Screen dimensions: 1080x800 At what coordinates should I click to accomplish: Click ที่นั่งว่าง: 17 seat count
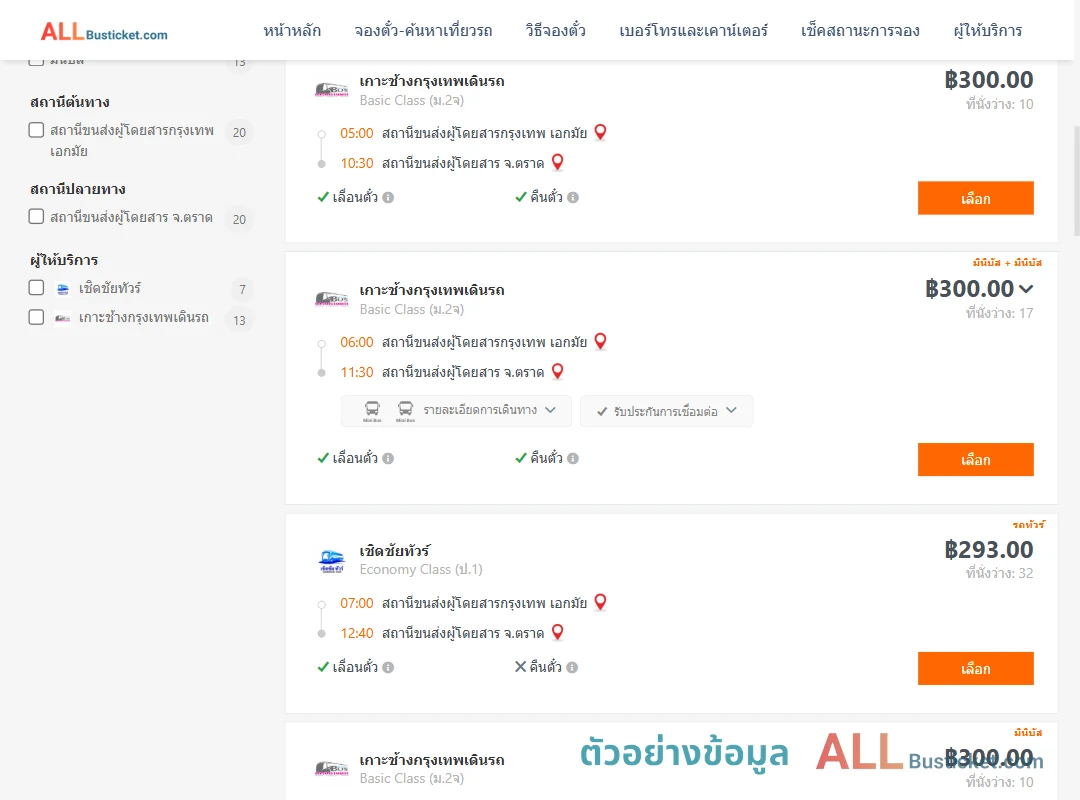click(999, 314)
